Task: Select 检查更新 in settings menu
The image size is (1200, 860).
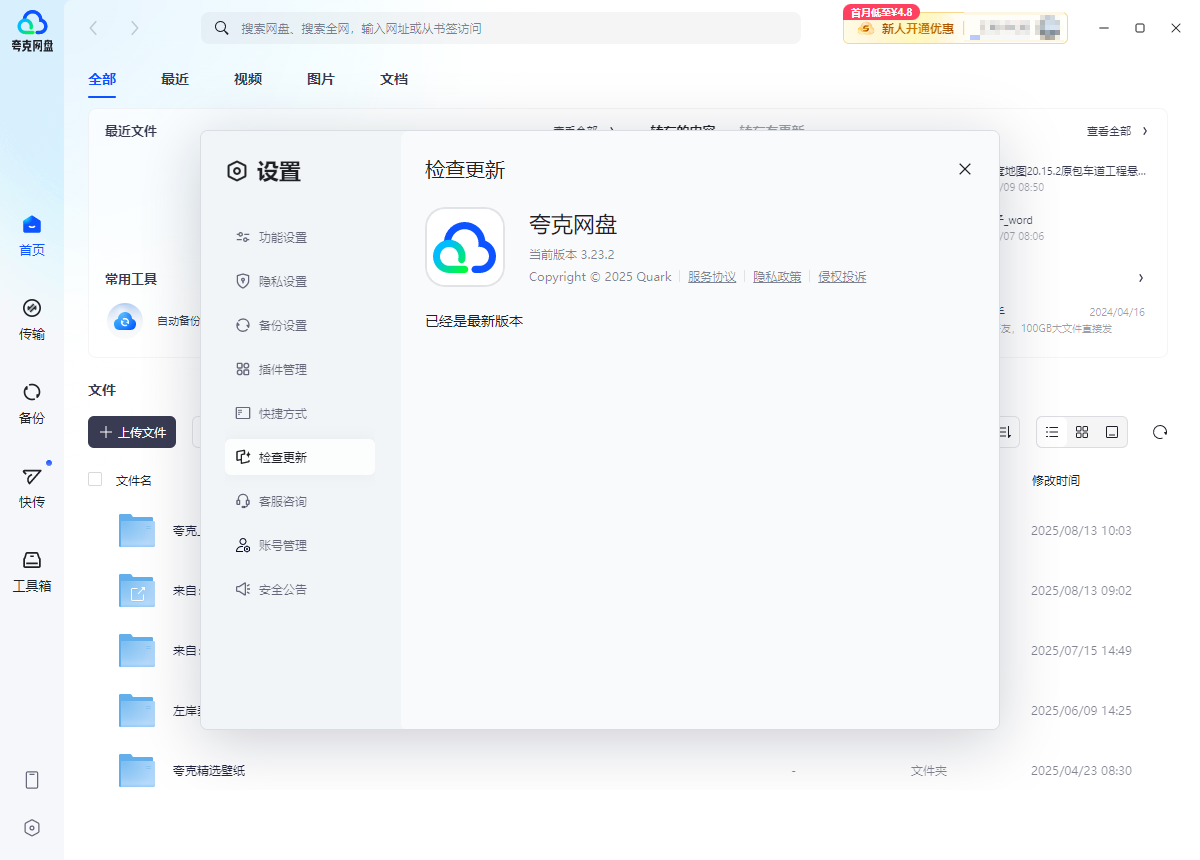Action: click(300, 457)
